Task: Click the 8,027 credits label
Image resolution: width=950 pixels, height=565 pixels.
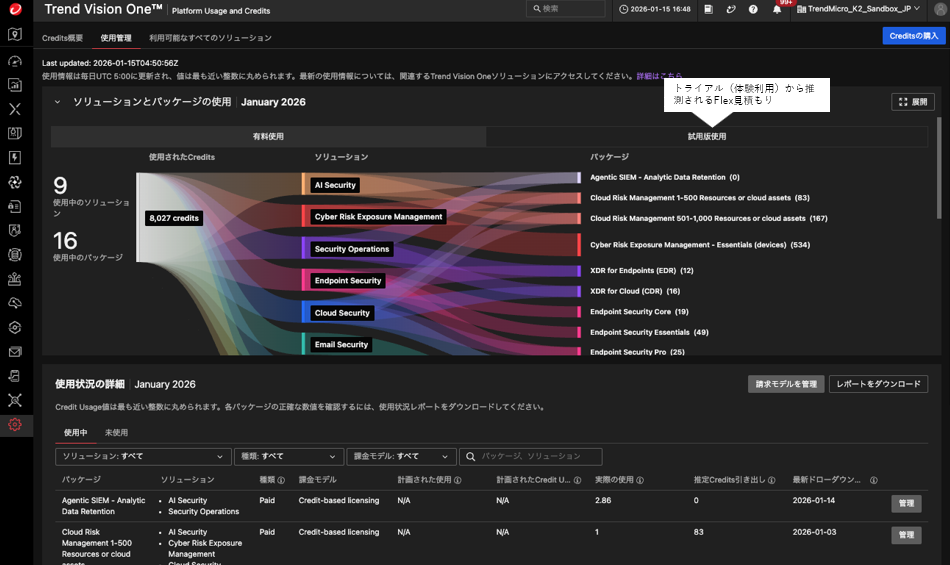Action: click(174, 218)
